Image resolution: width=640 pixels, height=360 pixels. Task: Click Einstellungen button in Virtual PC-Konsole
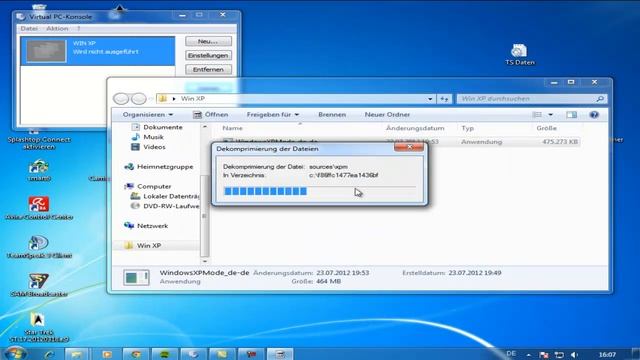(208, 56)
